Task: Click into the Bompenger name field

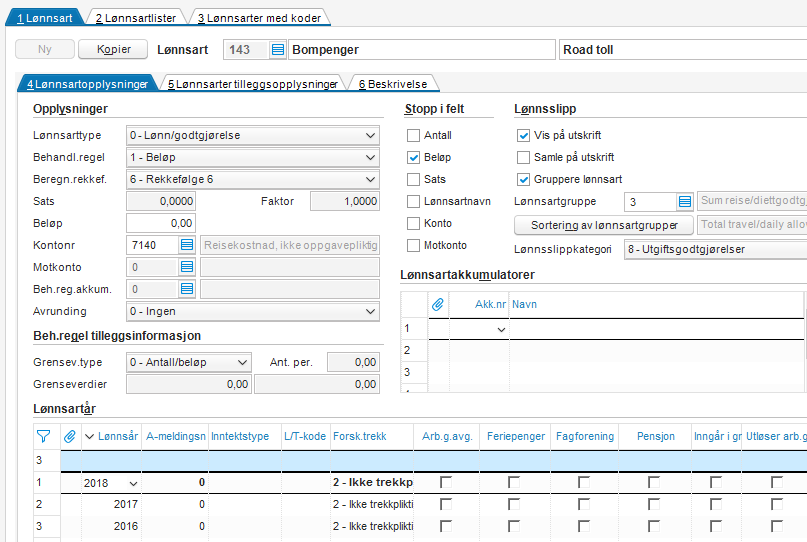Action: pyautogui.click(x=422, y=50)
